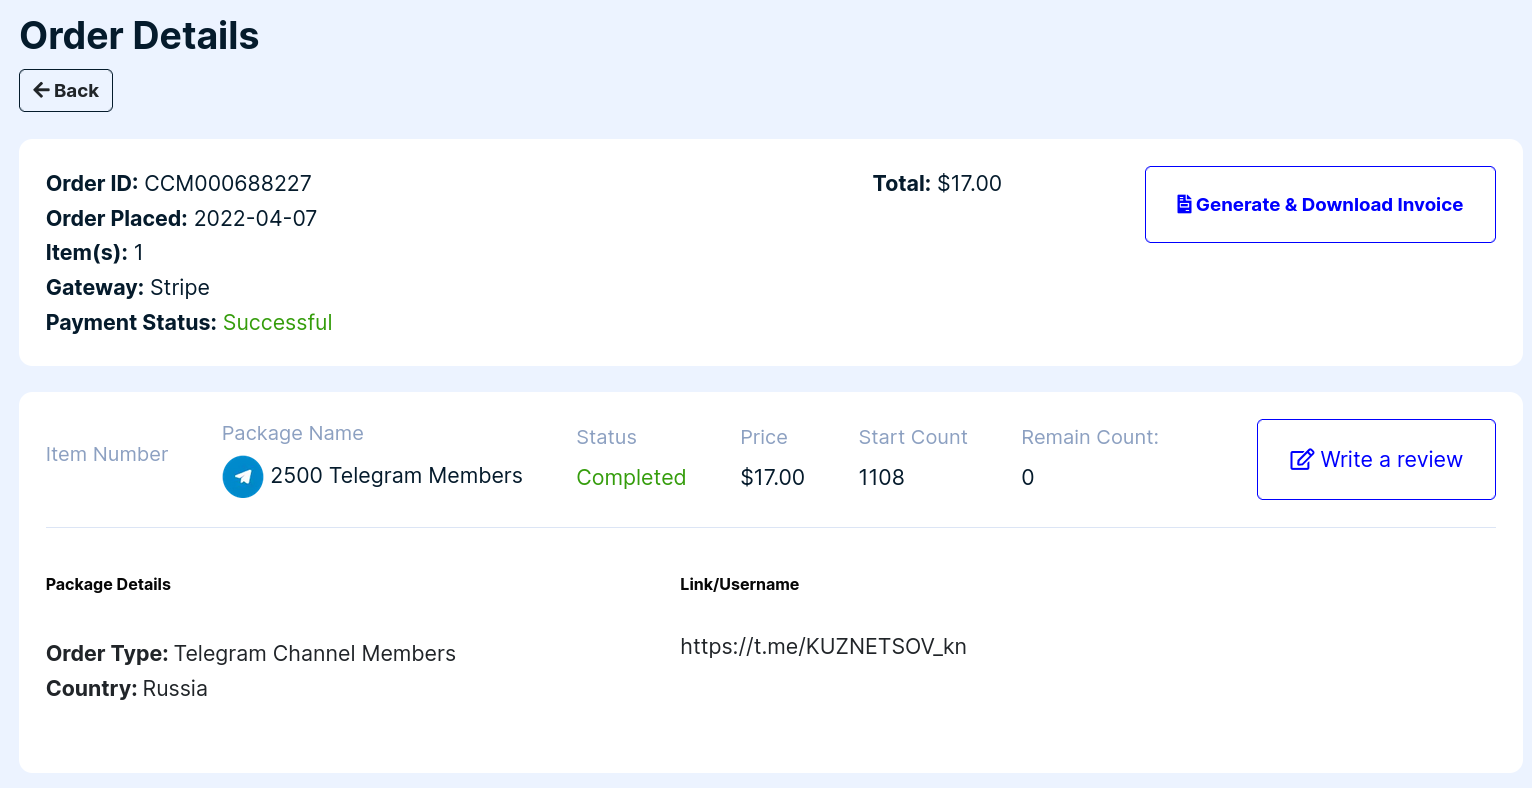Click the Gateway Stripe text

pyautogui.click(x=179, y=288)
